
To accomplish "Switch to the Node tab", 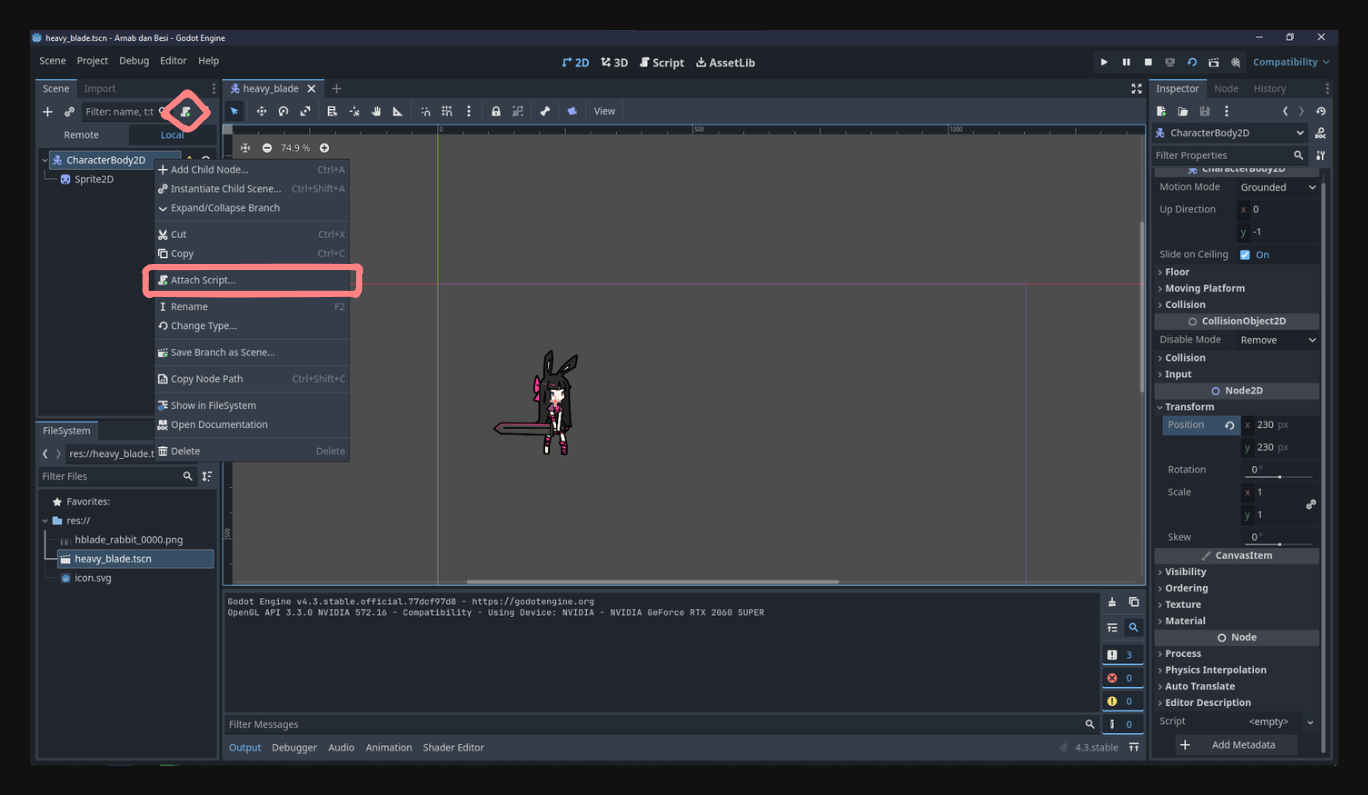I will pos(1226,89).
